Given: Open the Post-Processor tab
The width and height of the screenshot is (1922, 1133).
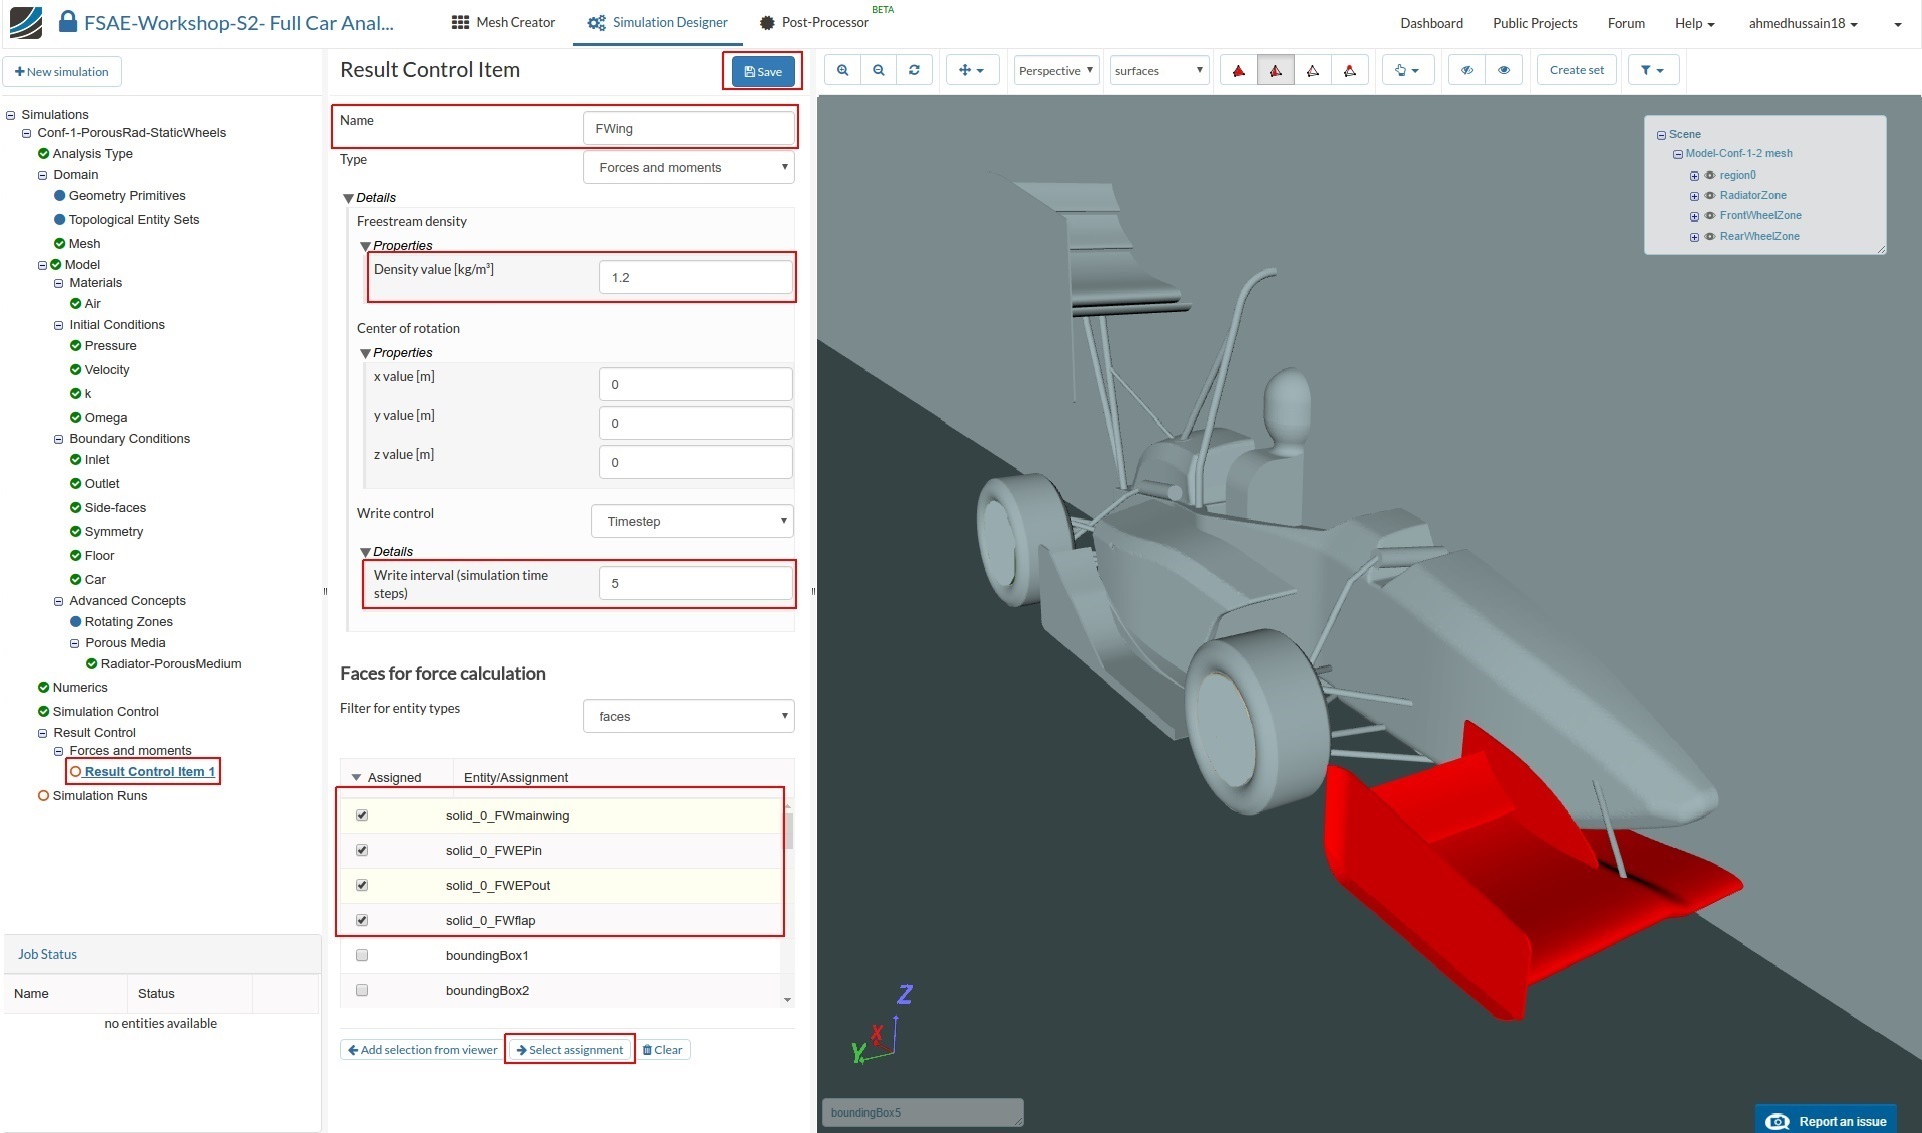Looking at the screenshot, I should click(x=814, y=22).
